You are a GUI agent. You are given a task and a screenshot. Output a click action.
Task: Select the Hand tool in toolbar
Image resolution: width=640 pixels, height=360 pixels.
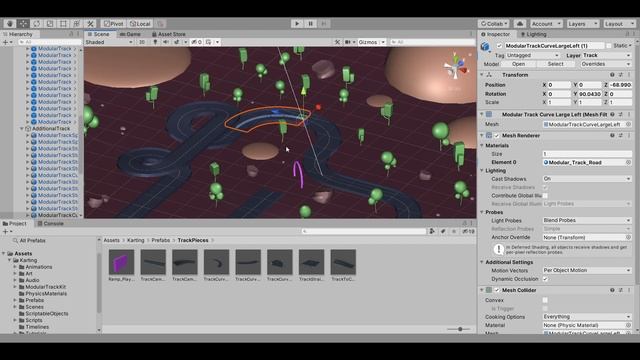tap(10, 24)
